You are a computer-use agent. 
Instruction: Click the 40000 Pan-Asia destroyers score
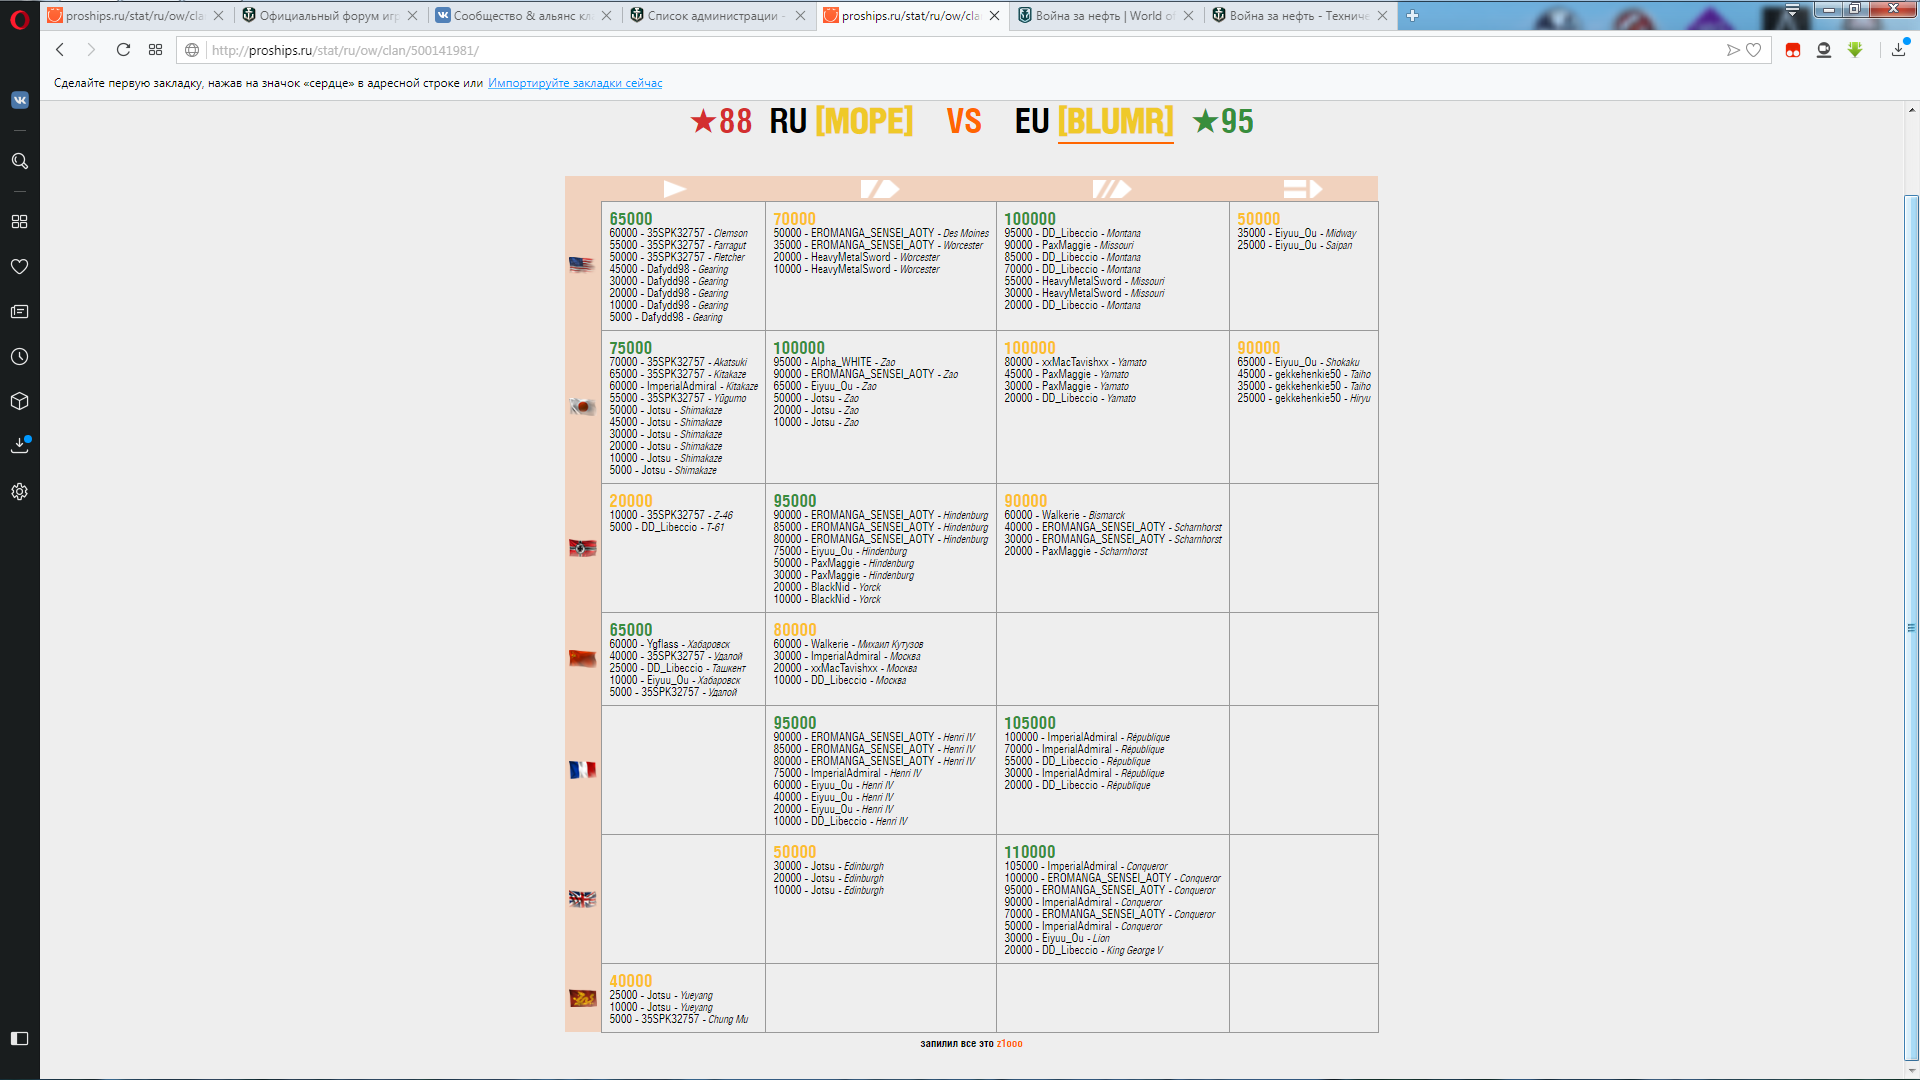(630, 981)
